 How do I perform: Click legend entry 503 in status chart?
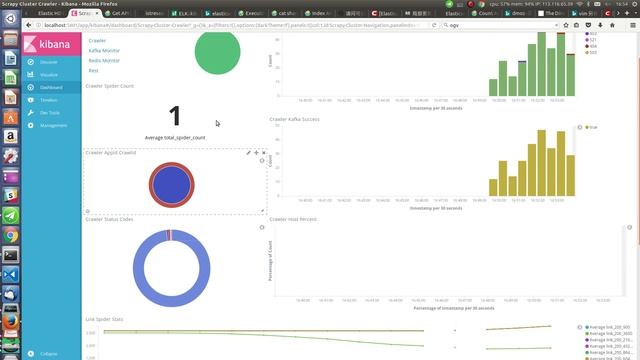coord(591,52)
